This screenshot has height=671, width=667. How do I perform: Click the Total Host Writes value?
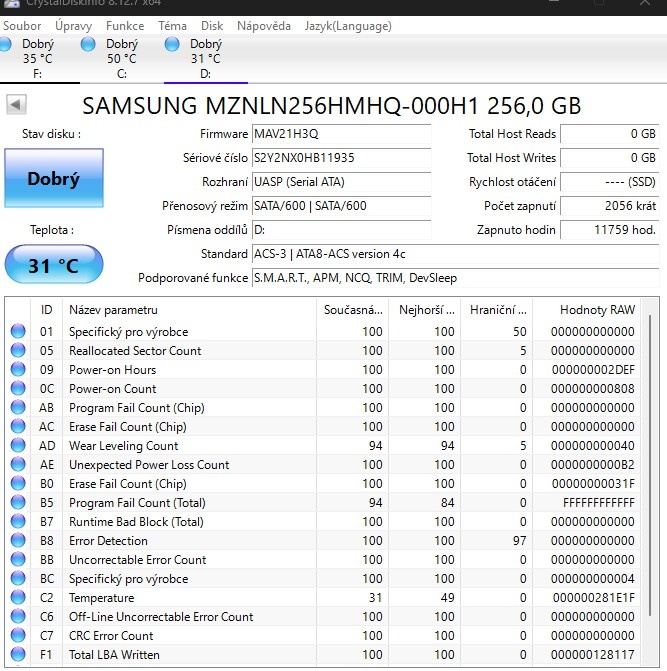610,158
